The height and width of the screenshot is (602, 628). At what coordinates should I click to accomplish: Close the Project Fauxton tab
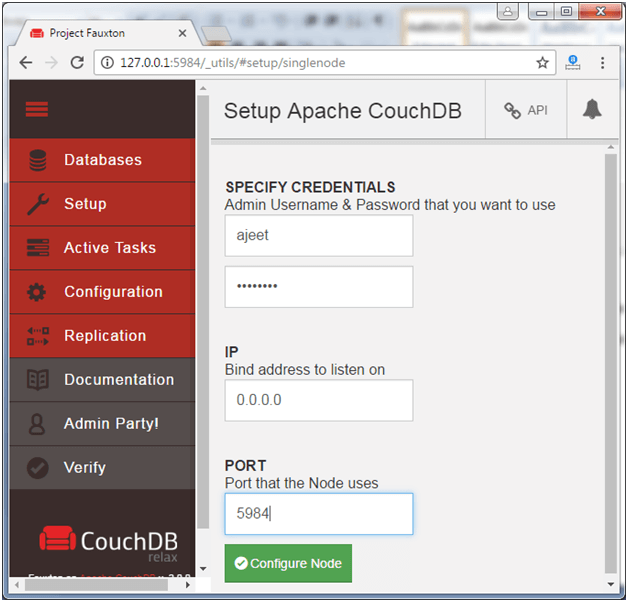[x=182, y=33]
